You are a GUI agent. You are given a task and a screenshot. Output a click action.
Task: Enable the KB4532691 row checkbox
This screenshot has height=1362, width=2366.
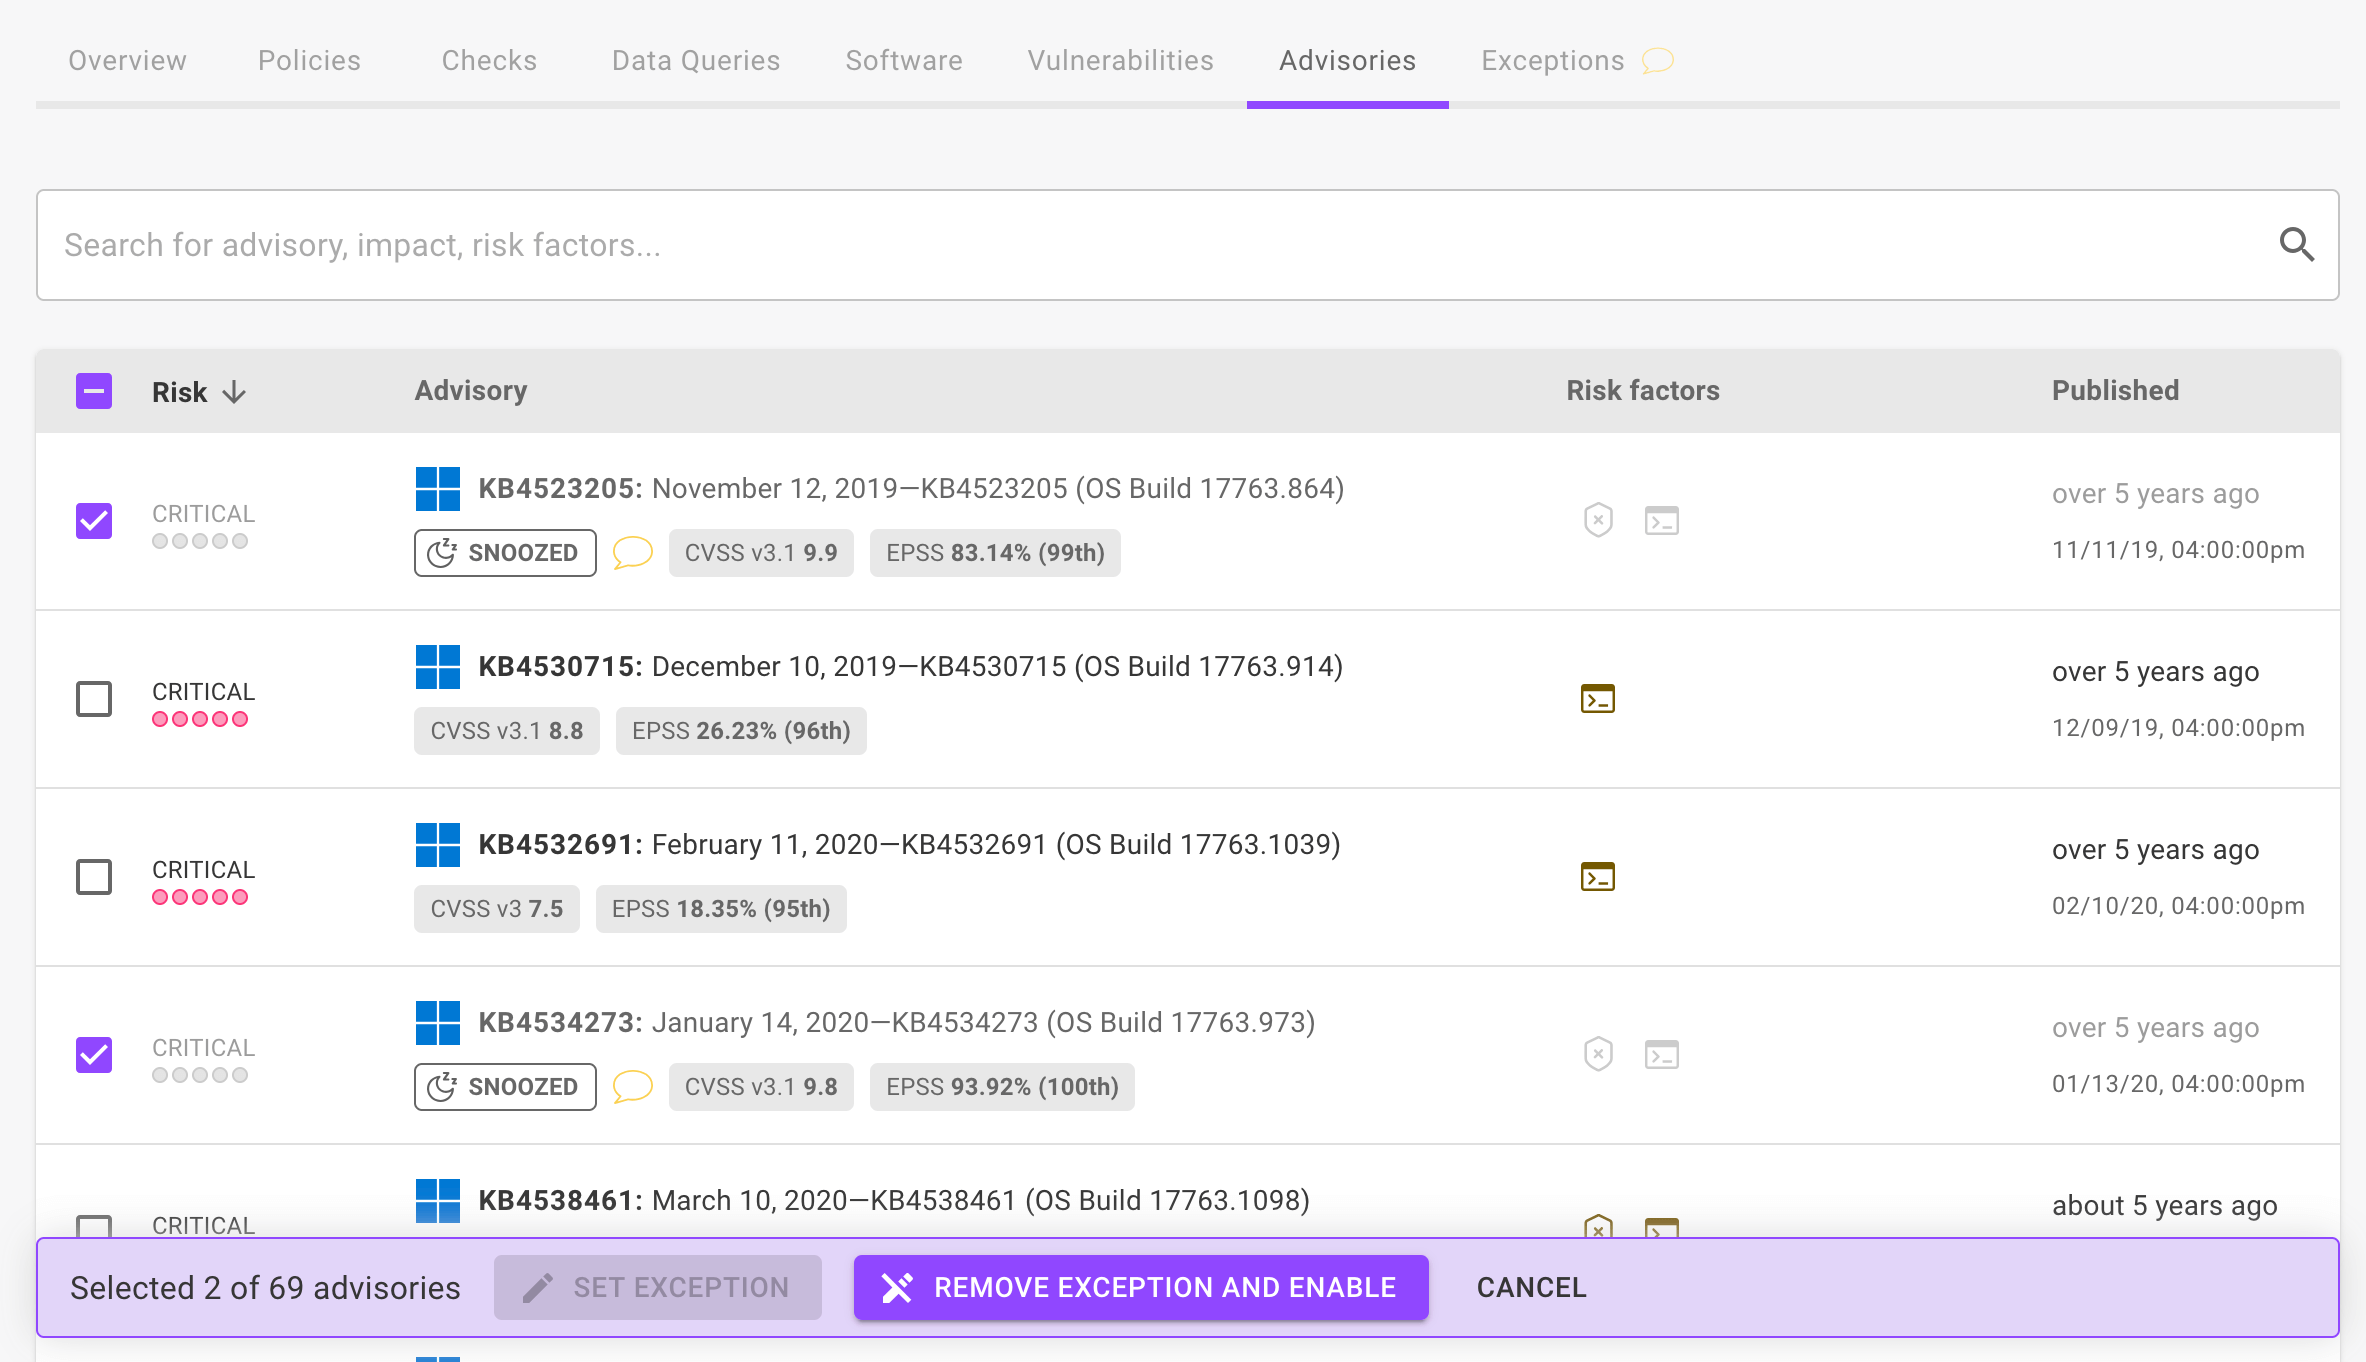93,877
